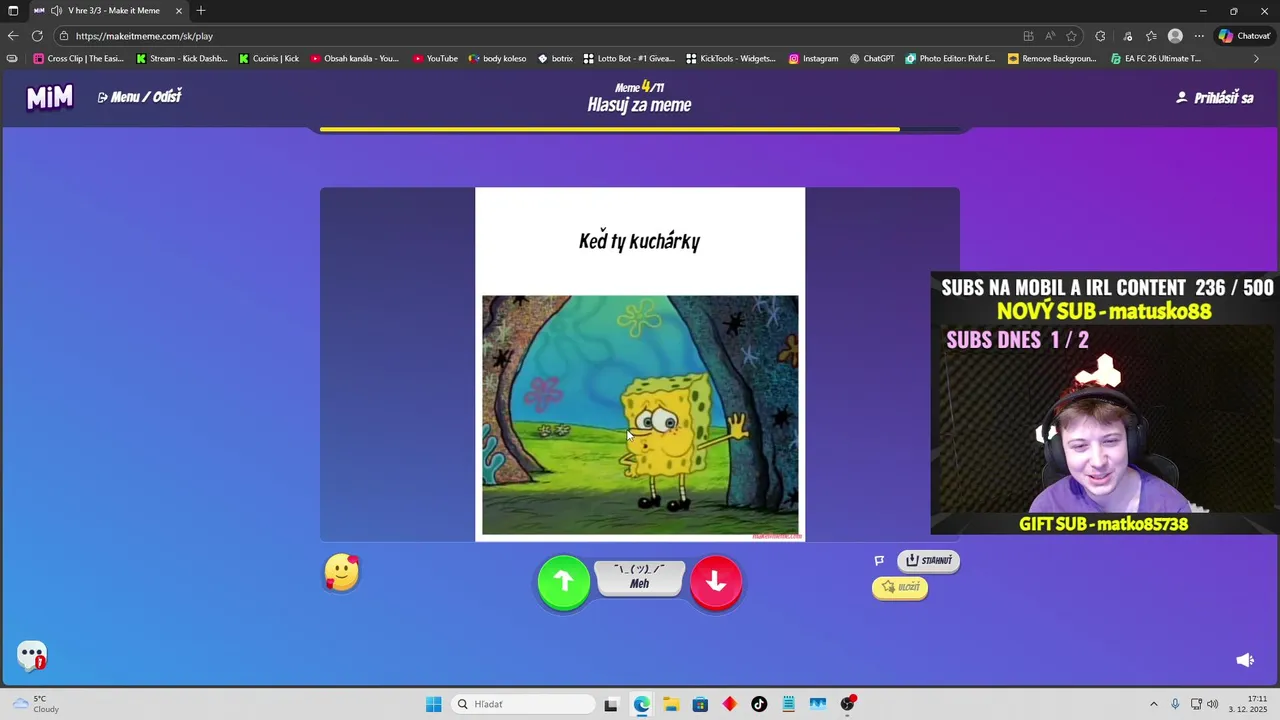Screen dimensions: 1280x720
Task: Open Task View on taskbar
Action: [x=611, y=704]
